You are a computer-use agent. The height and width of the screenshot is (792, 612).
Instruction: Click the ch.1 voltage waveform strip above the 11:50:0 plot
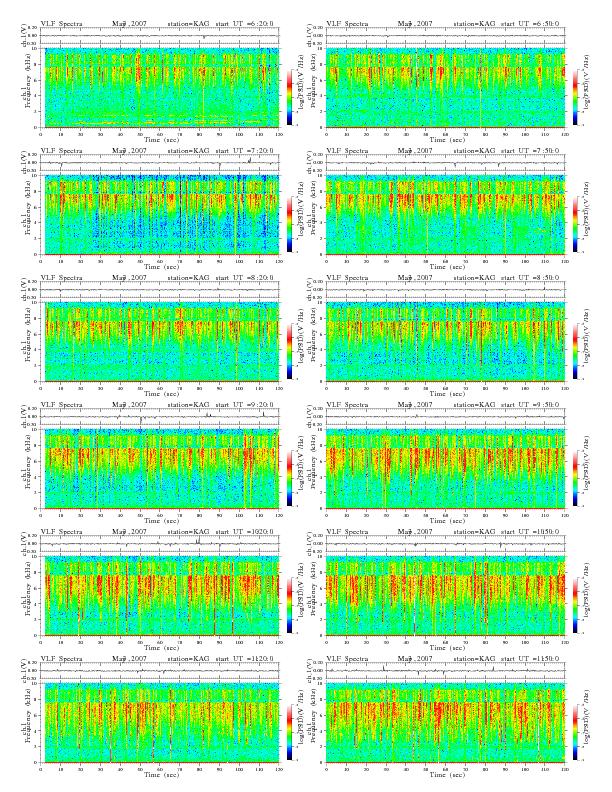tap(445, 671)
